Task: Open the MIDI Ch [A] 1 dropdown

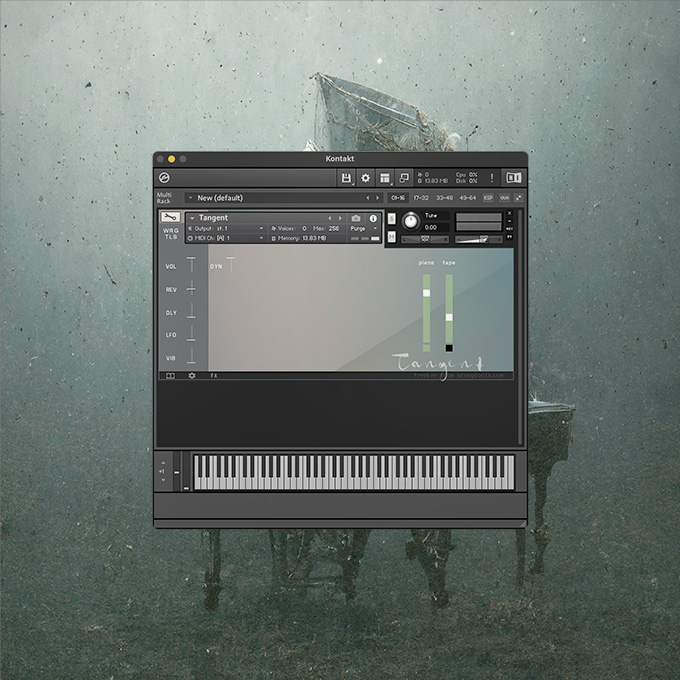Action: coord(226,238)
